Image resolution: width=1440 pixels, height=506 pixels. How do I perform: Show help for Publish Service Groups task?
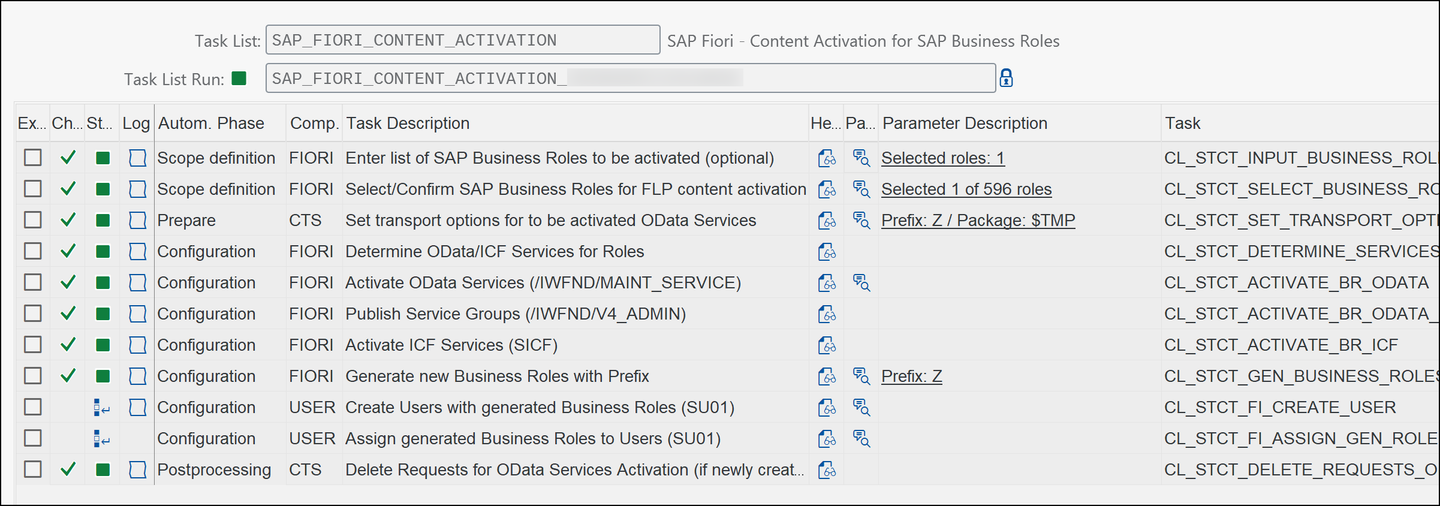[826, 314]
